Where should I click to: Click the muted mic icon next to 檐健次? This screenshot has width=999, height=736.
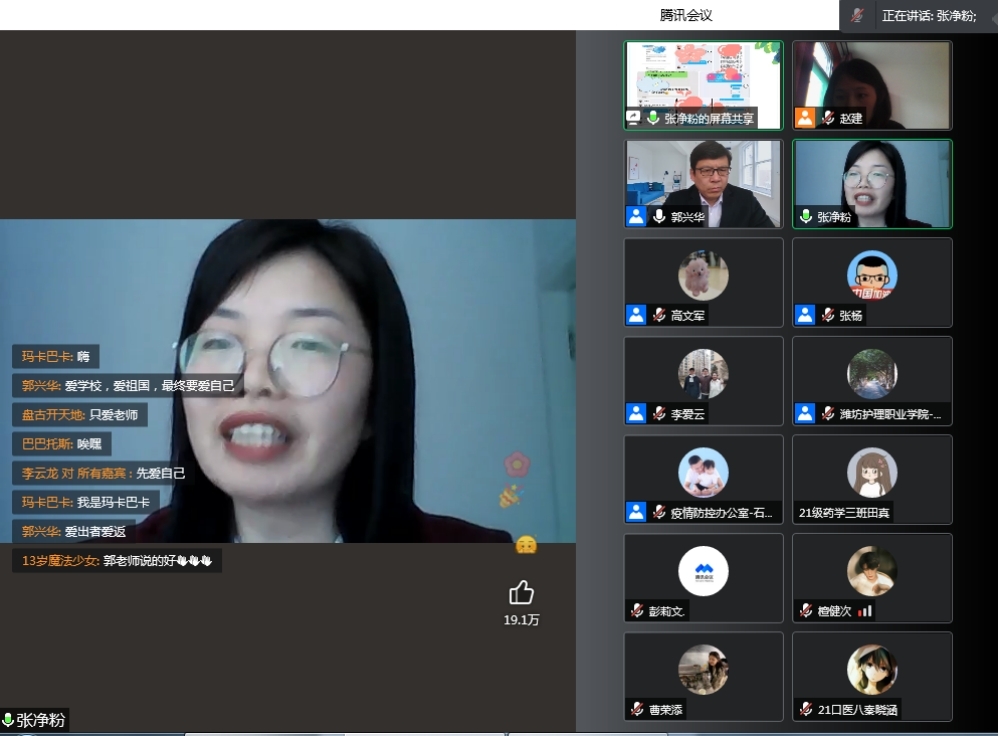(806, 610)
